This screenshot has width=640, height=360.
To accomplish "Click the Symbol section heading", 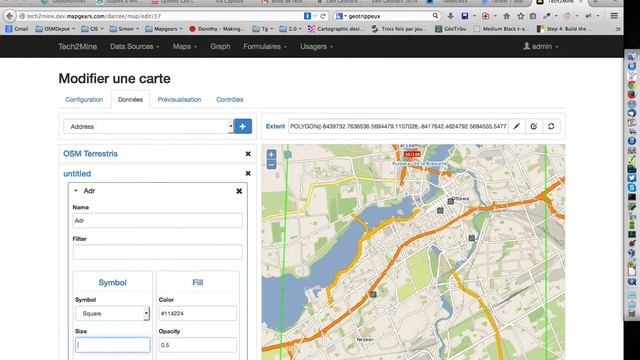I will click(112, 282).
